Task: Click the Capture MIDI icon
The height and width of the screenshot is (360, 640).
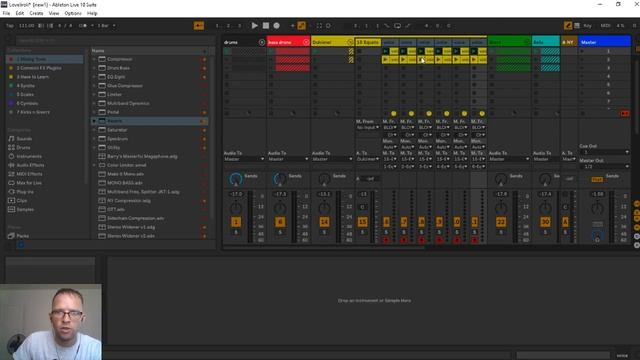Action: pos(319,25)
